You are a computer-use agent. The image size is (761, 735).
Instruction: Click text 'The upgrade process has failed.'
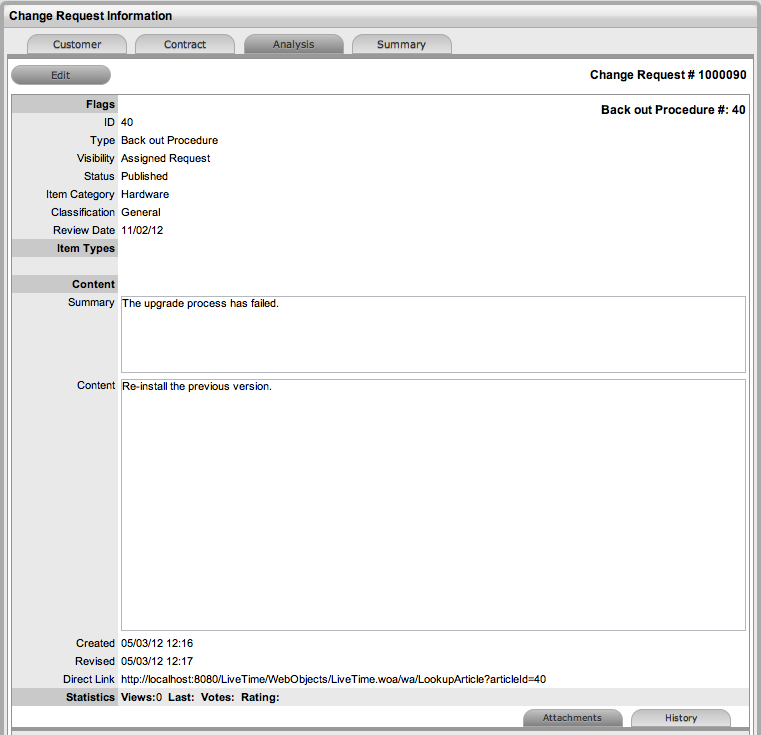pyautogui.click(x=200, y=303)
